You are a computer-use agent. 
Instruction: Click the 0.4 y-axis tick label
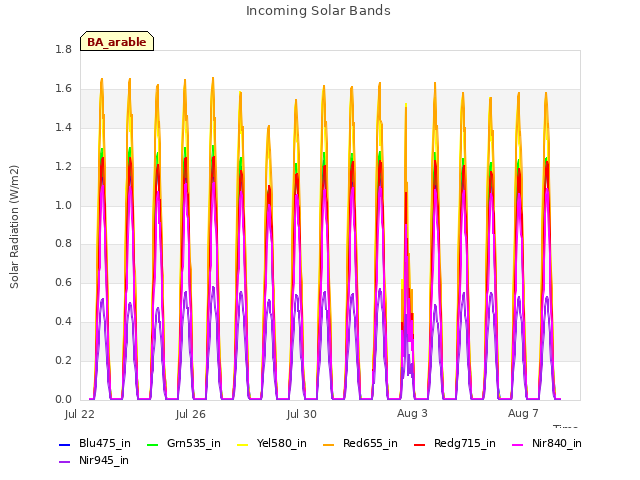point(63,322)
